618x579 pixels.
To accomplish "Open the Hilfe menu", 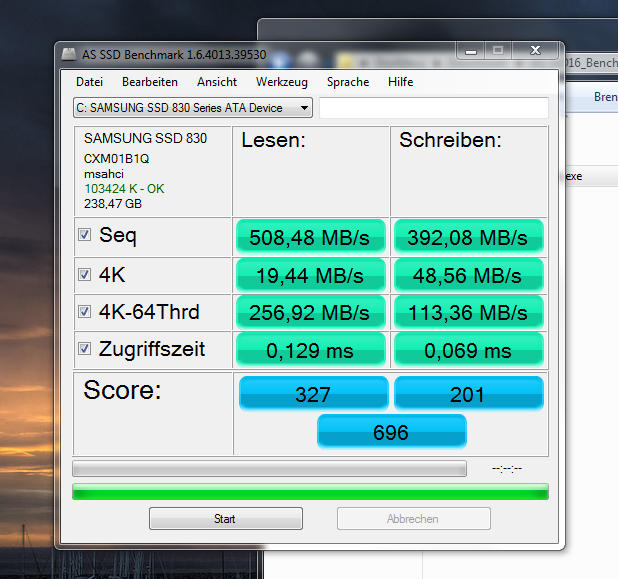I will click(x=400, y=82).
